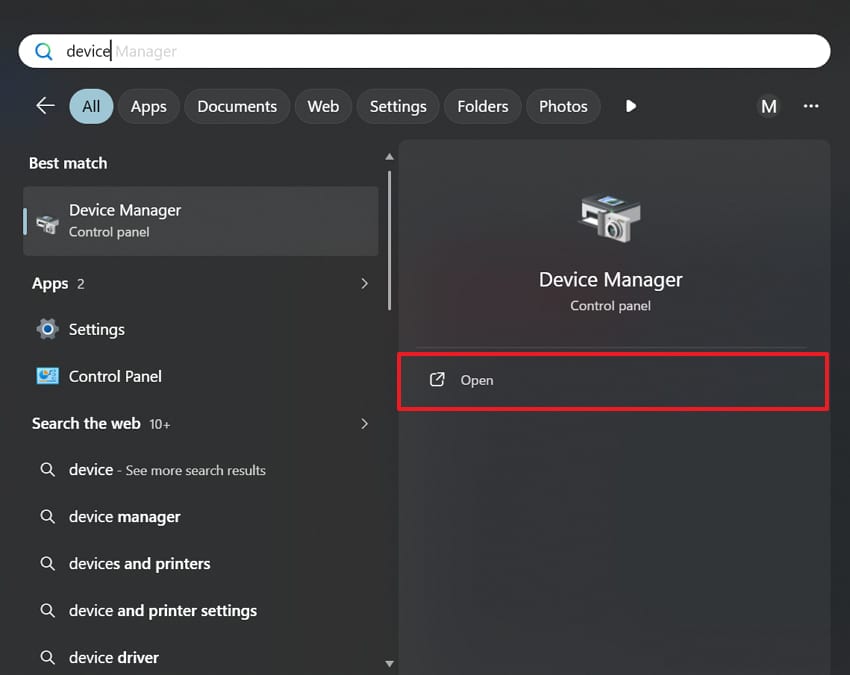
Task: Expand the Apps results section chevron
Action: click(x=364, y=284)
